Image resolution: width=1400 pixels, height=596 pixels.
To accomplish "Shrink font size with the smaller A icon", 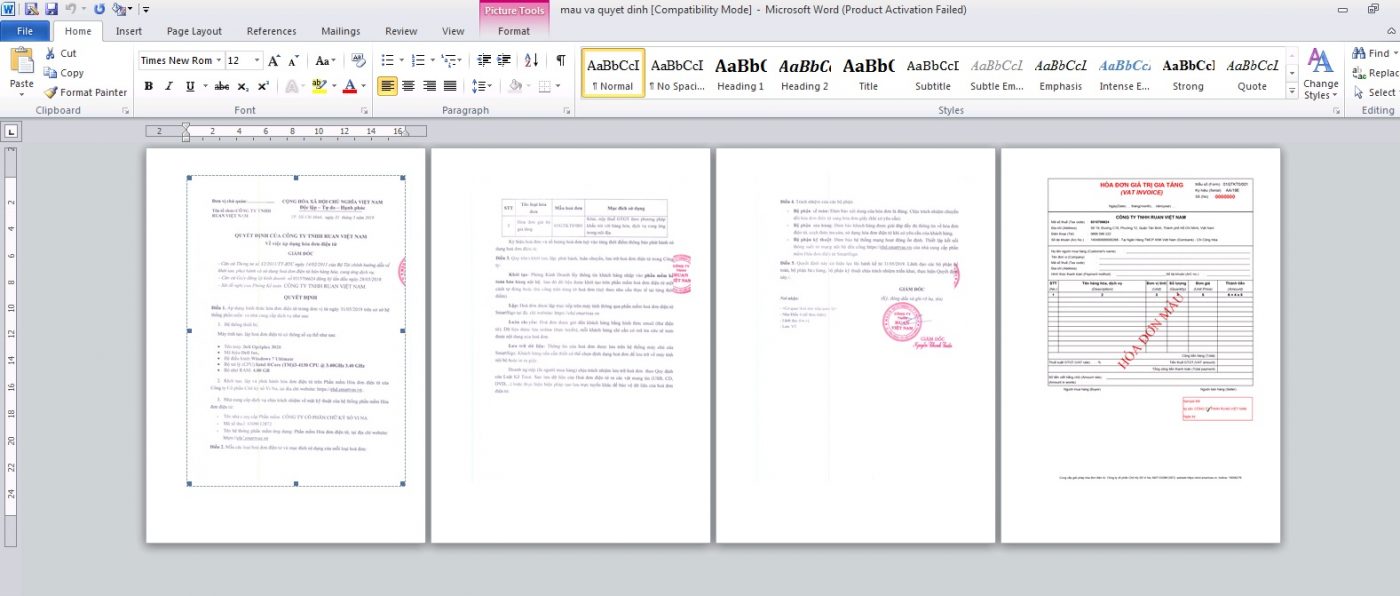I will 293,61.
